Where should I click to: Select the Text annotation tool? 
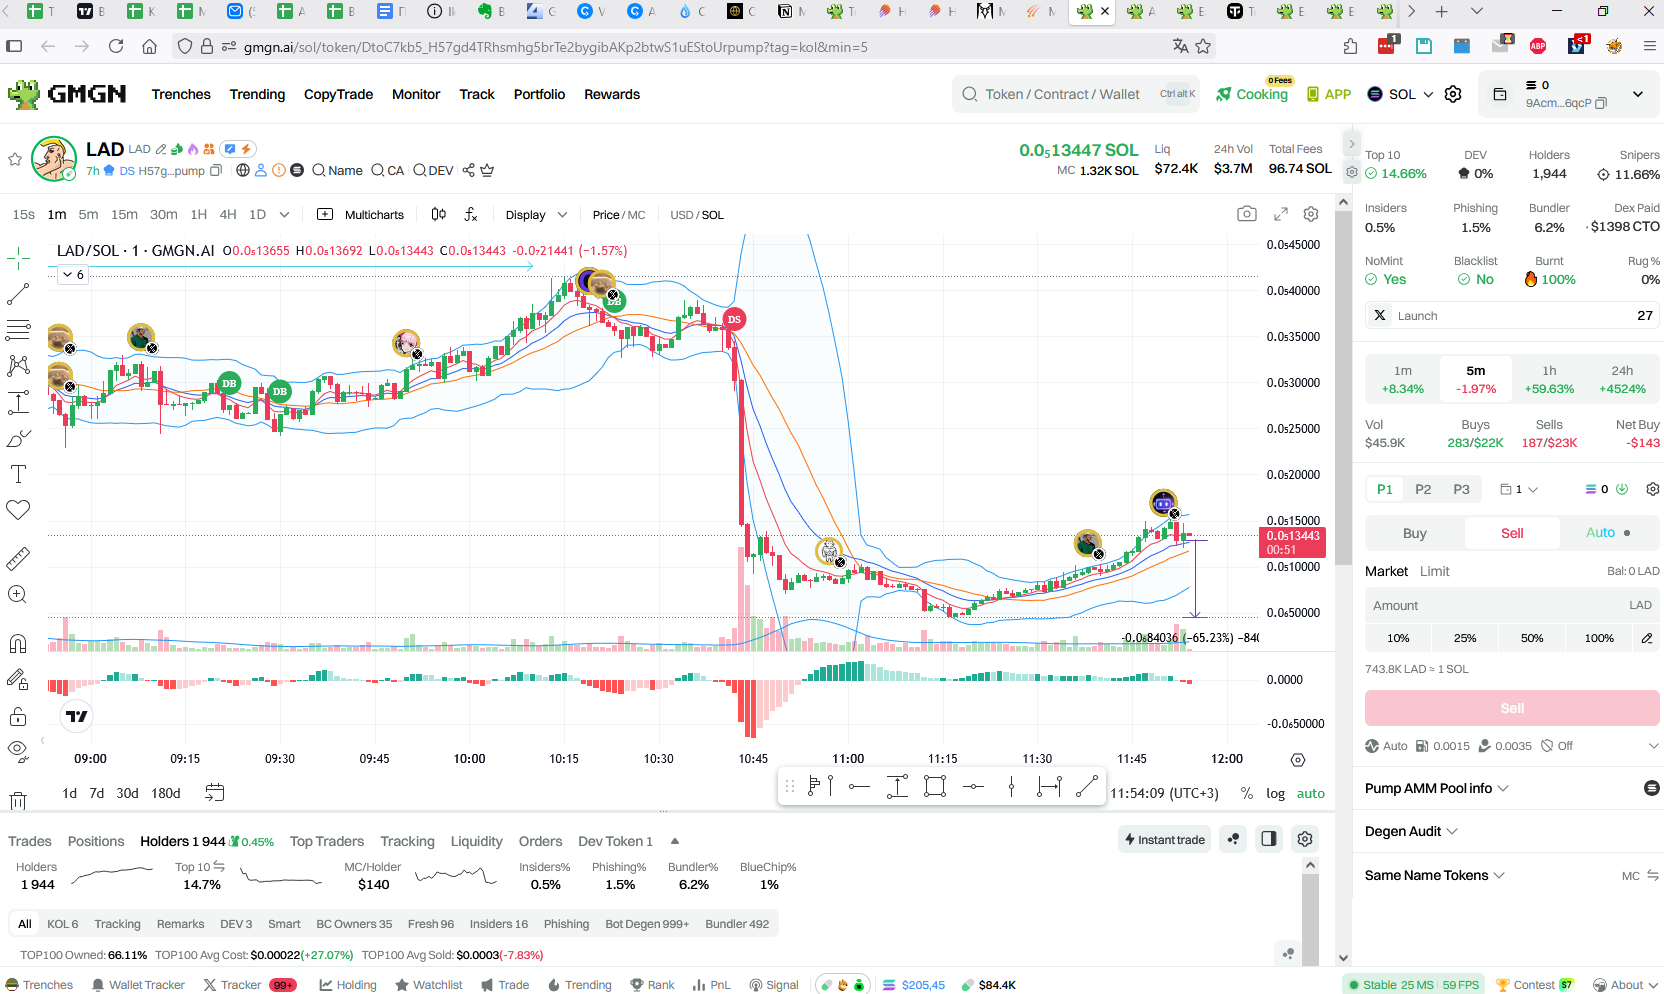point(18,474)
